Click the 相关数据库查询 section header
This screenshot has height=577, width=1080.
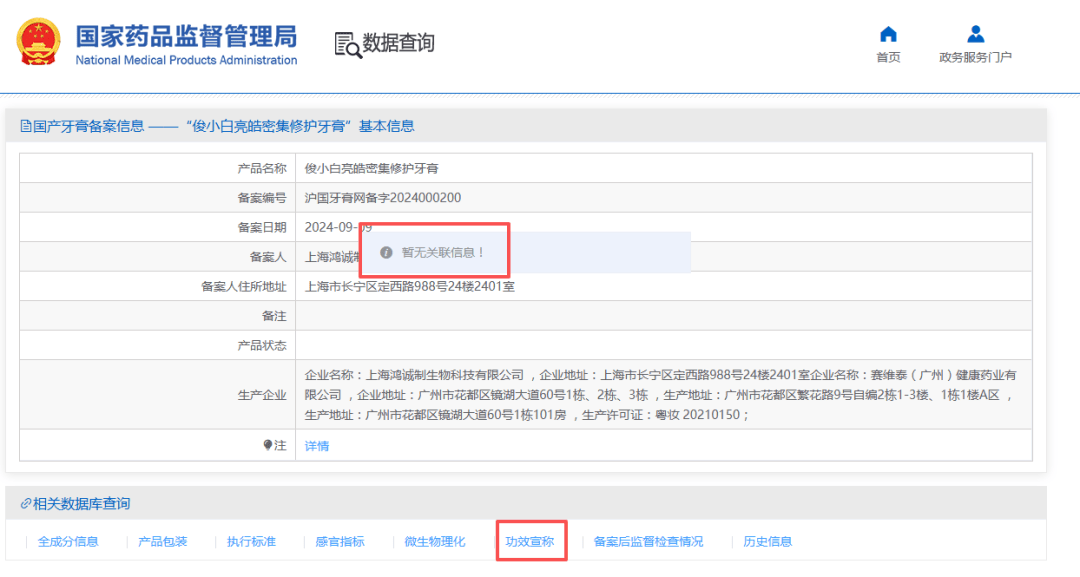(82, 504)
